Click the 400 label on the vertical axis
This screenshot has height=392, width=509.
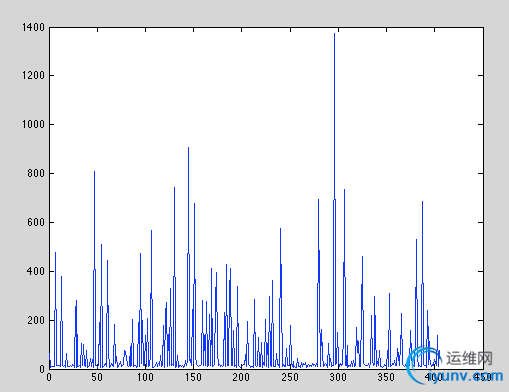pos(36,271)
